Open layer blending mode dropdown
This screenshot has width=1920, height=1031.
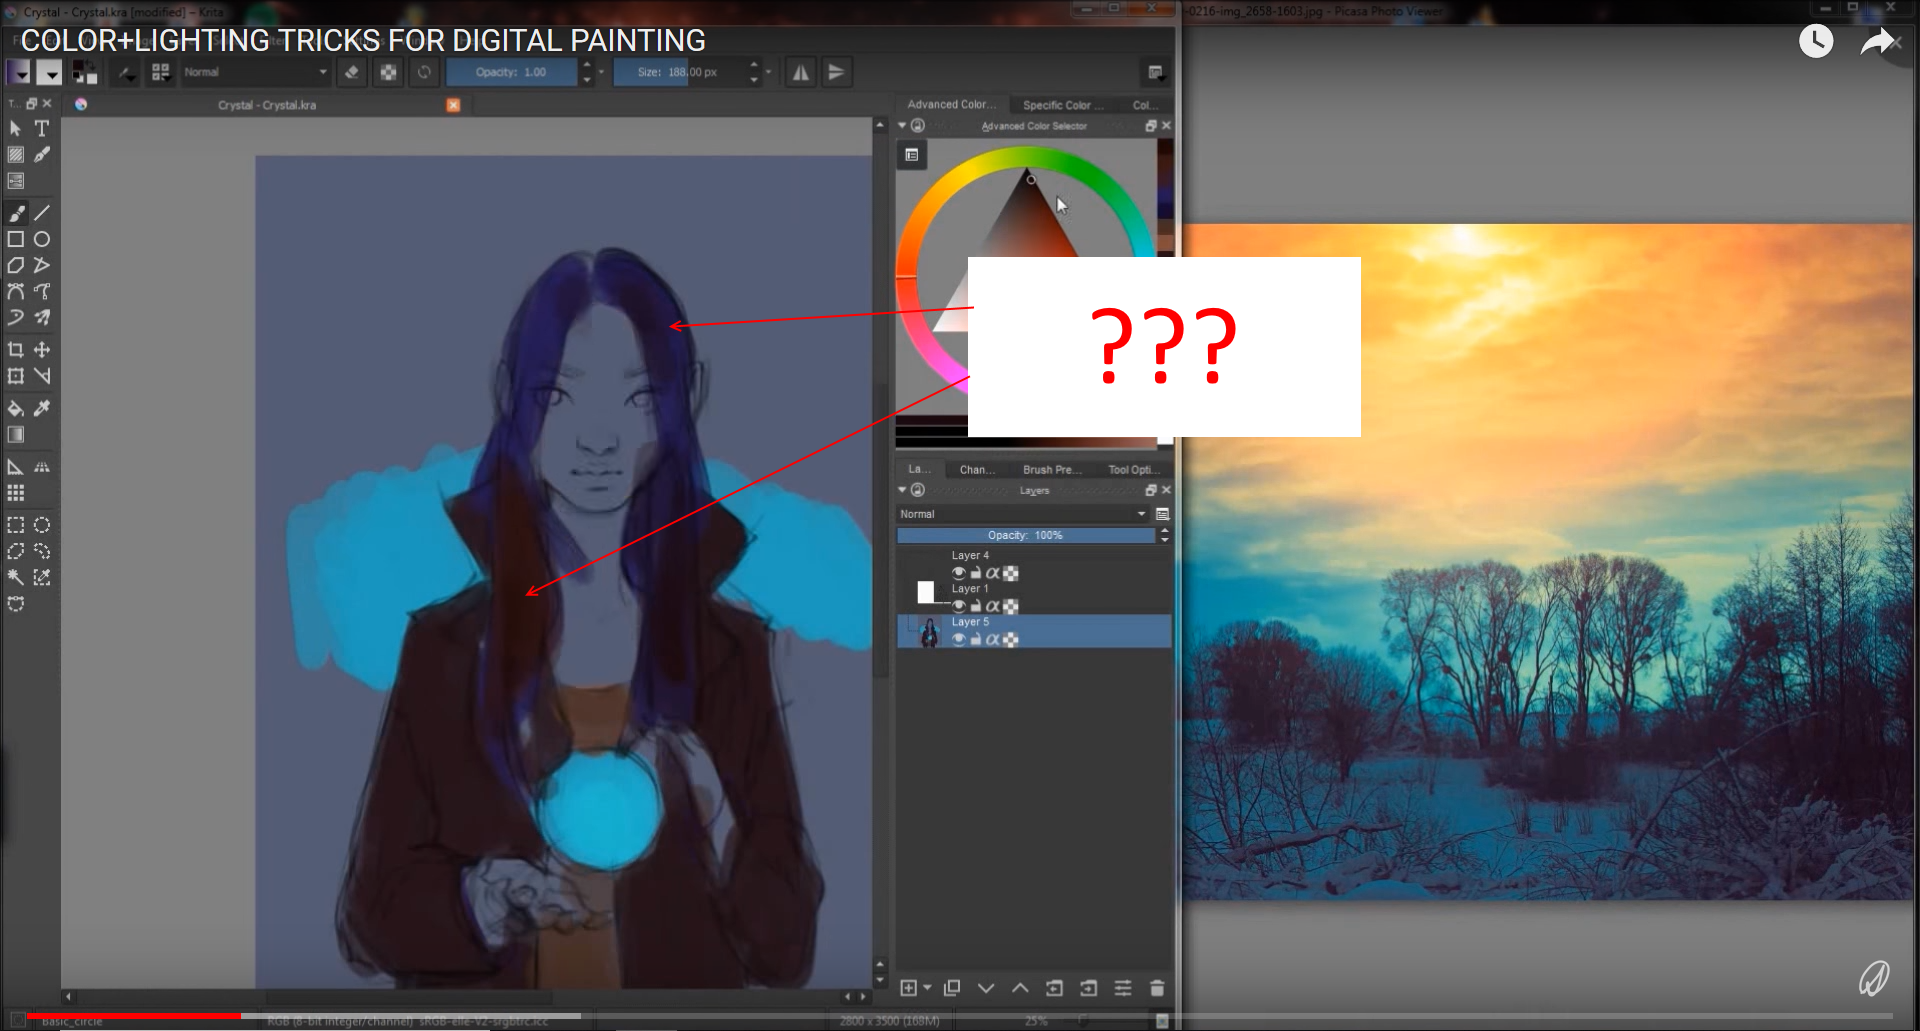1022,514
